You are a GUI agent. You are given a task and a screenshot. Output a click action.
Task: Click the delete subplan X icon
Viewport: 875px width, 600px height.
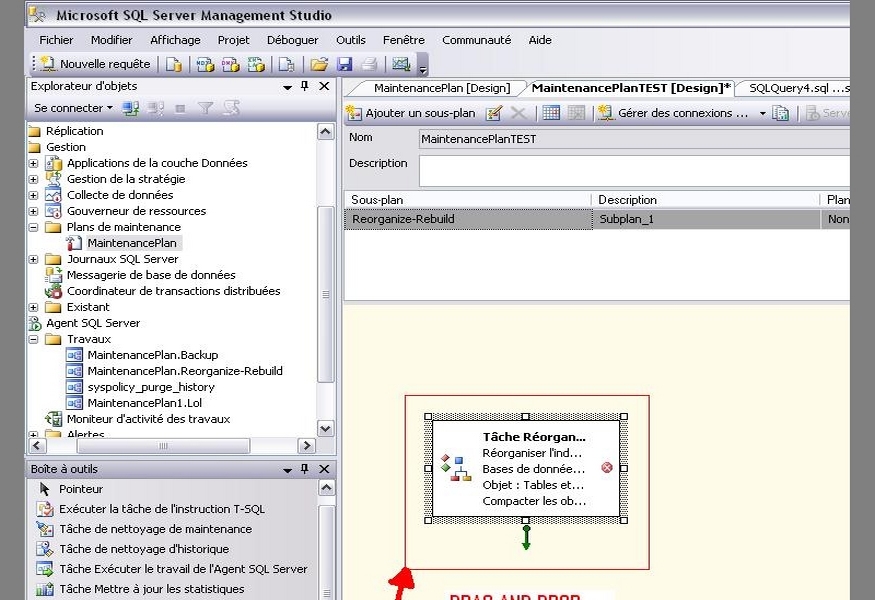pos(518,113)
